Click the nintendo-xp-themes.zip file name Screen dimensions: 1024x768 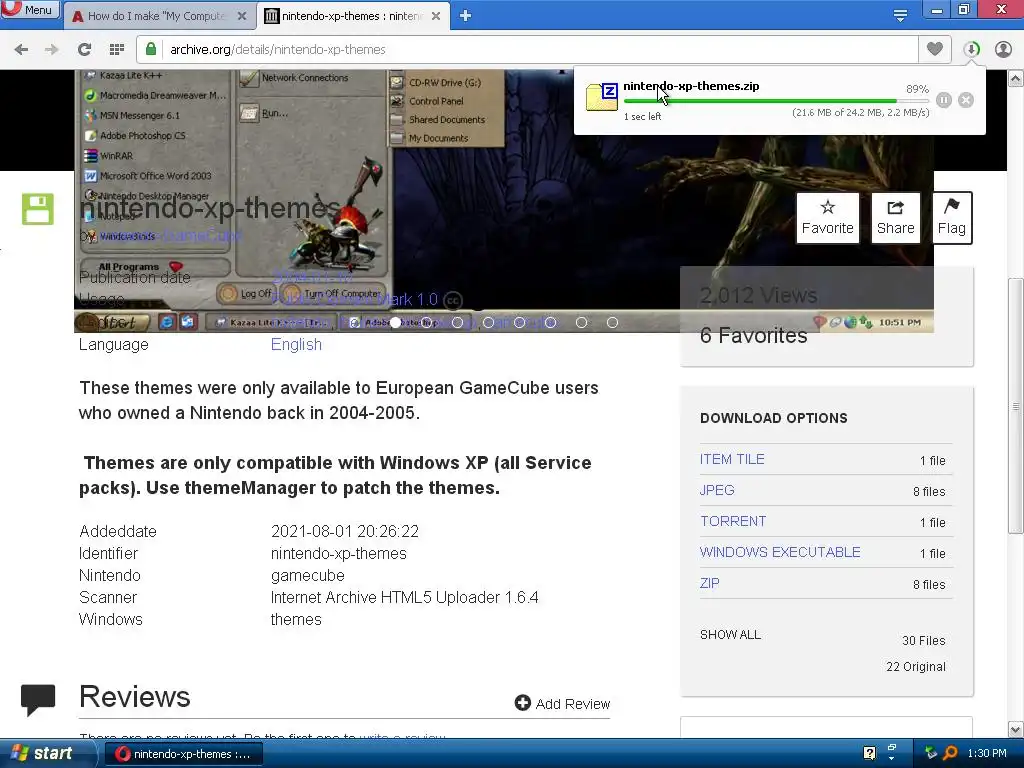pyautogui.click(x=691, y=86)
